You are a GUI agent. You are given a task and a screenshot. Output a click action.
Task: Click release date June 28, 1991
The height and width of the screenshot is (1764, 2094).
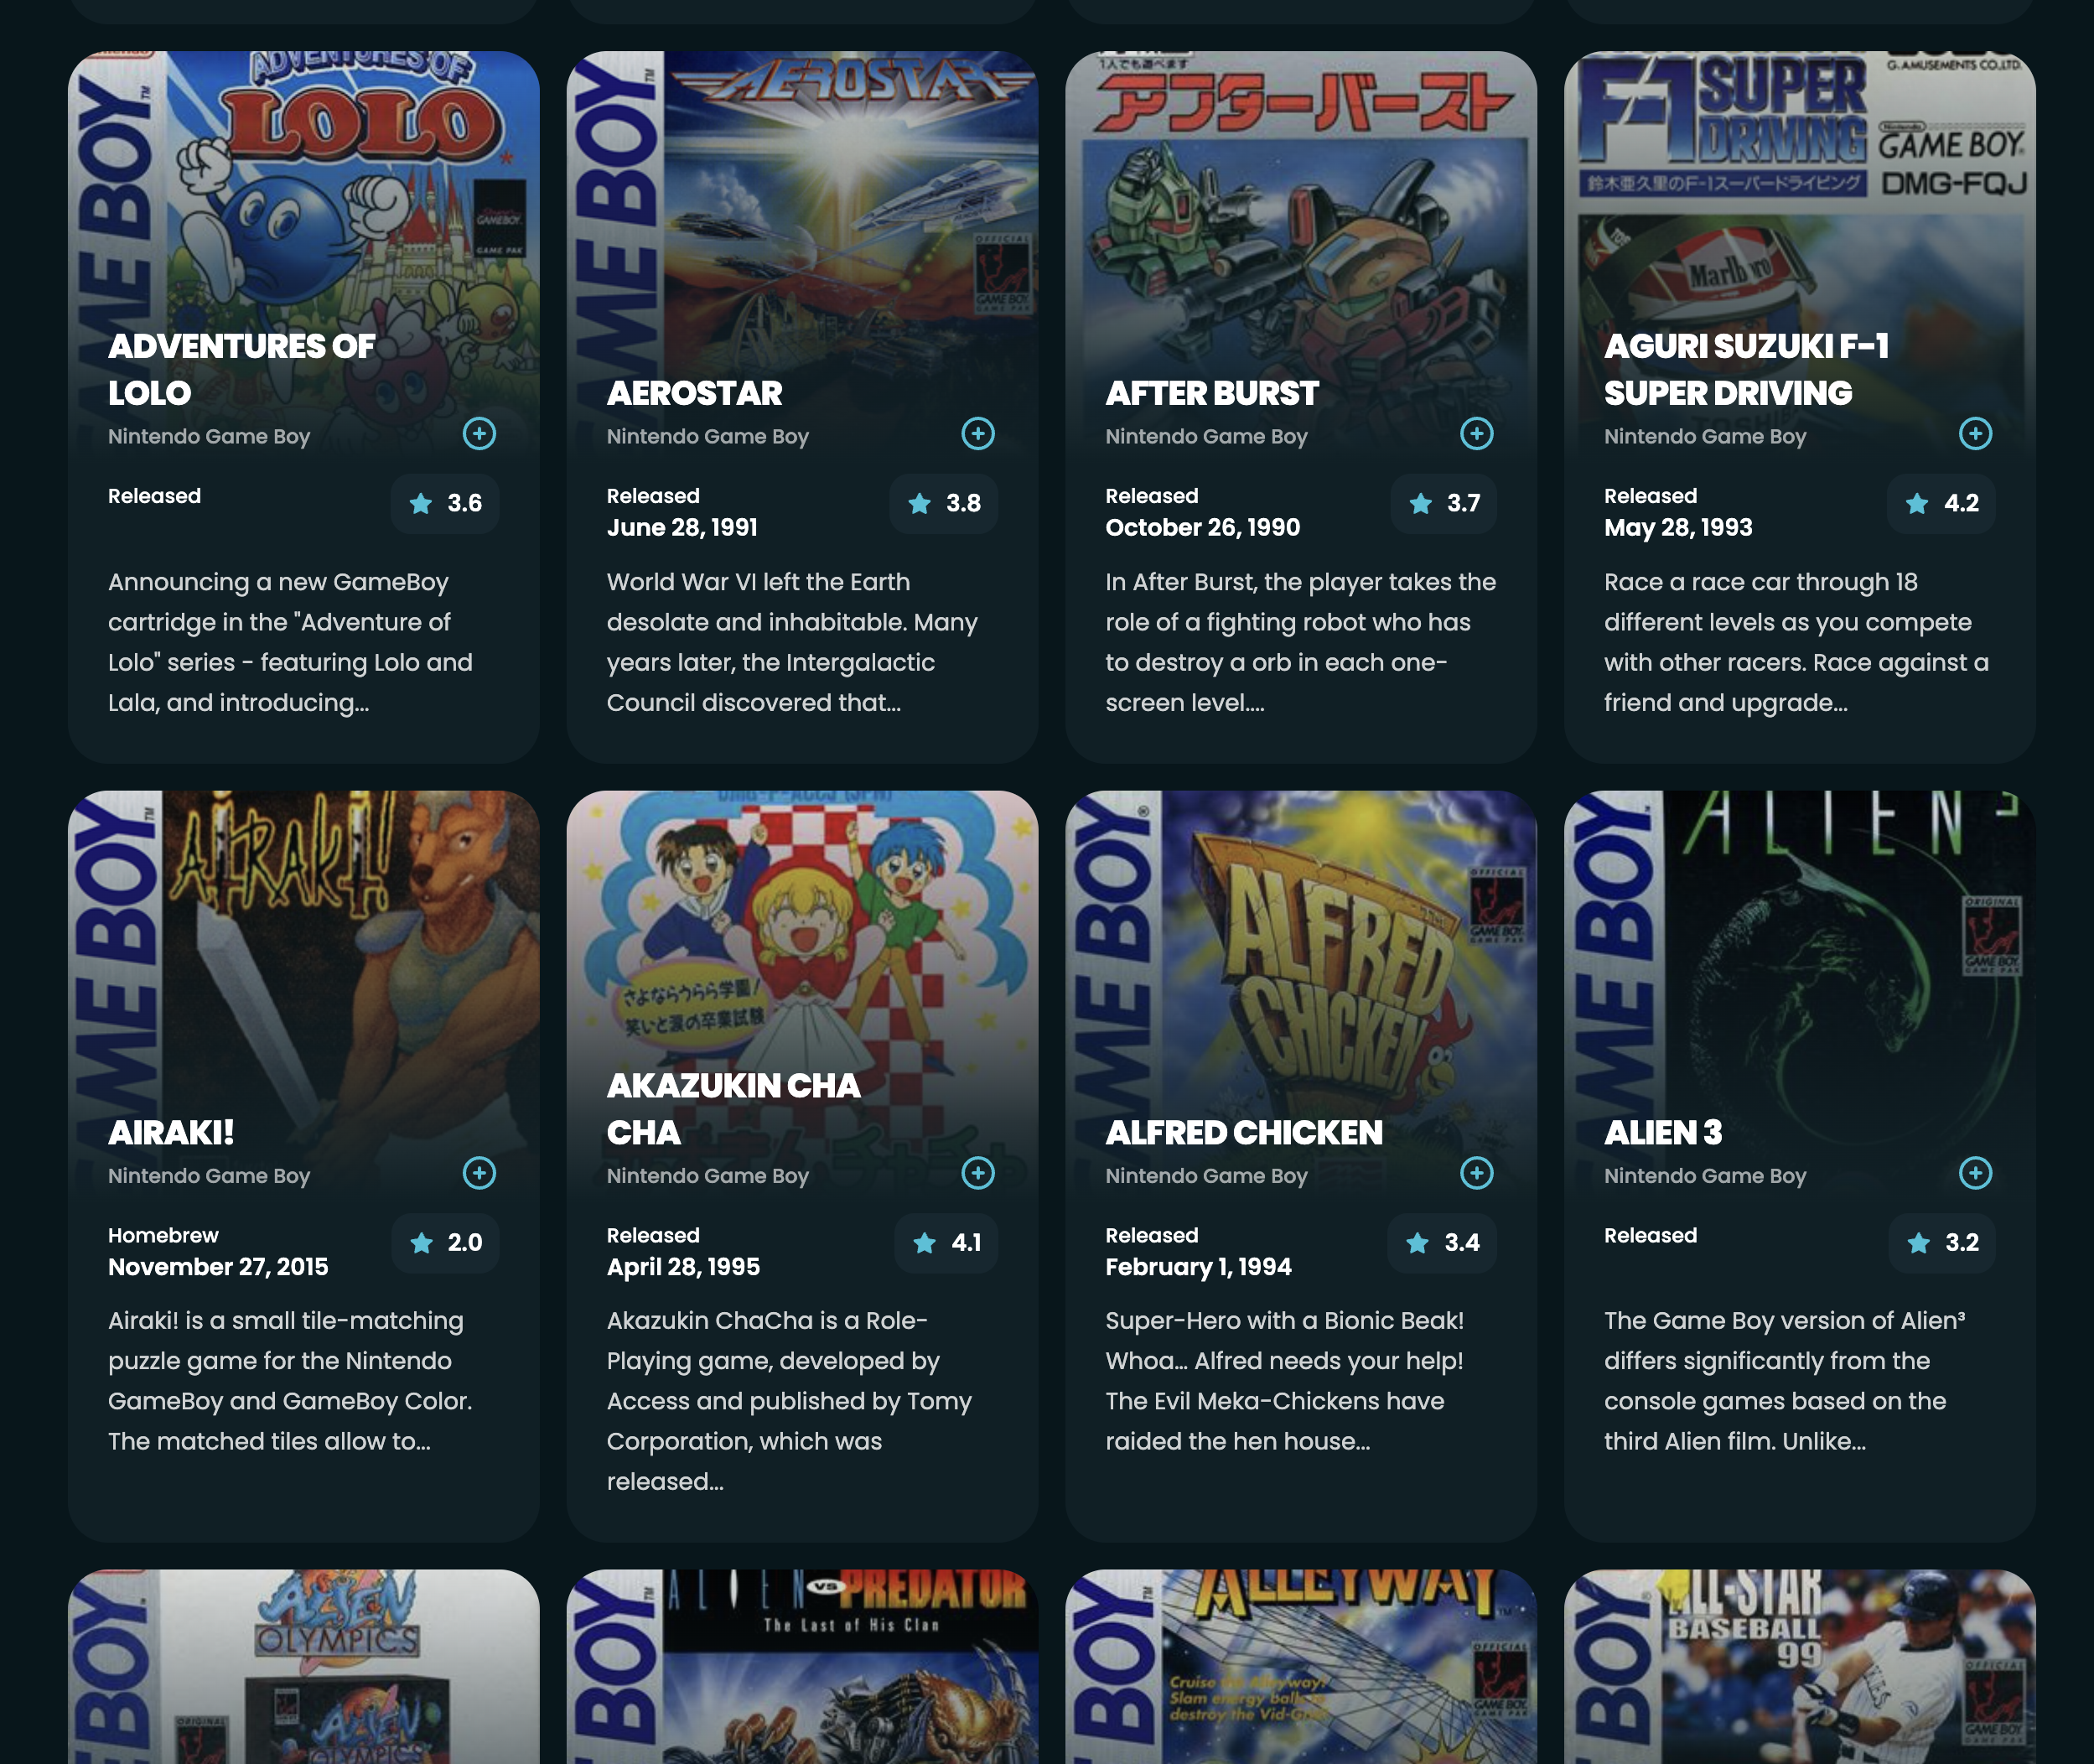coord(682,527)
